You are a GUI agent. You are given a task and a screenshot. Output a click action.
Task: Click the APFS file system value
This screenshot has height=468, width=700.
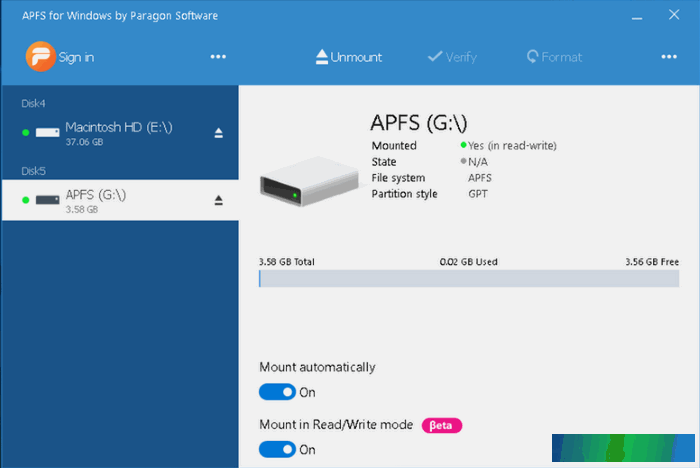[x=480, y=178]
